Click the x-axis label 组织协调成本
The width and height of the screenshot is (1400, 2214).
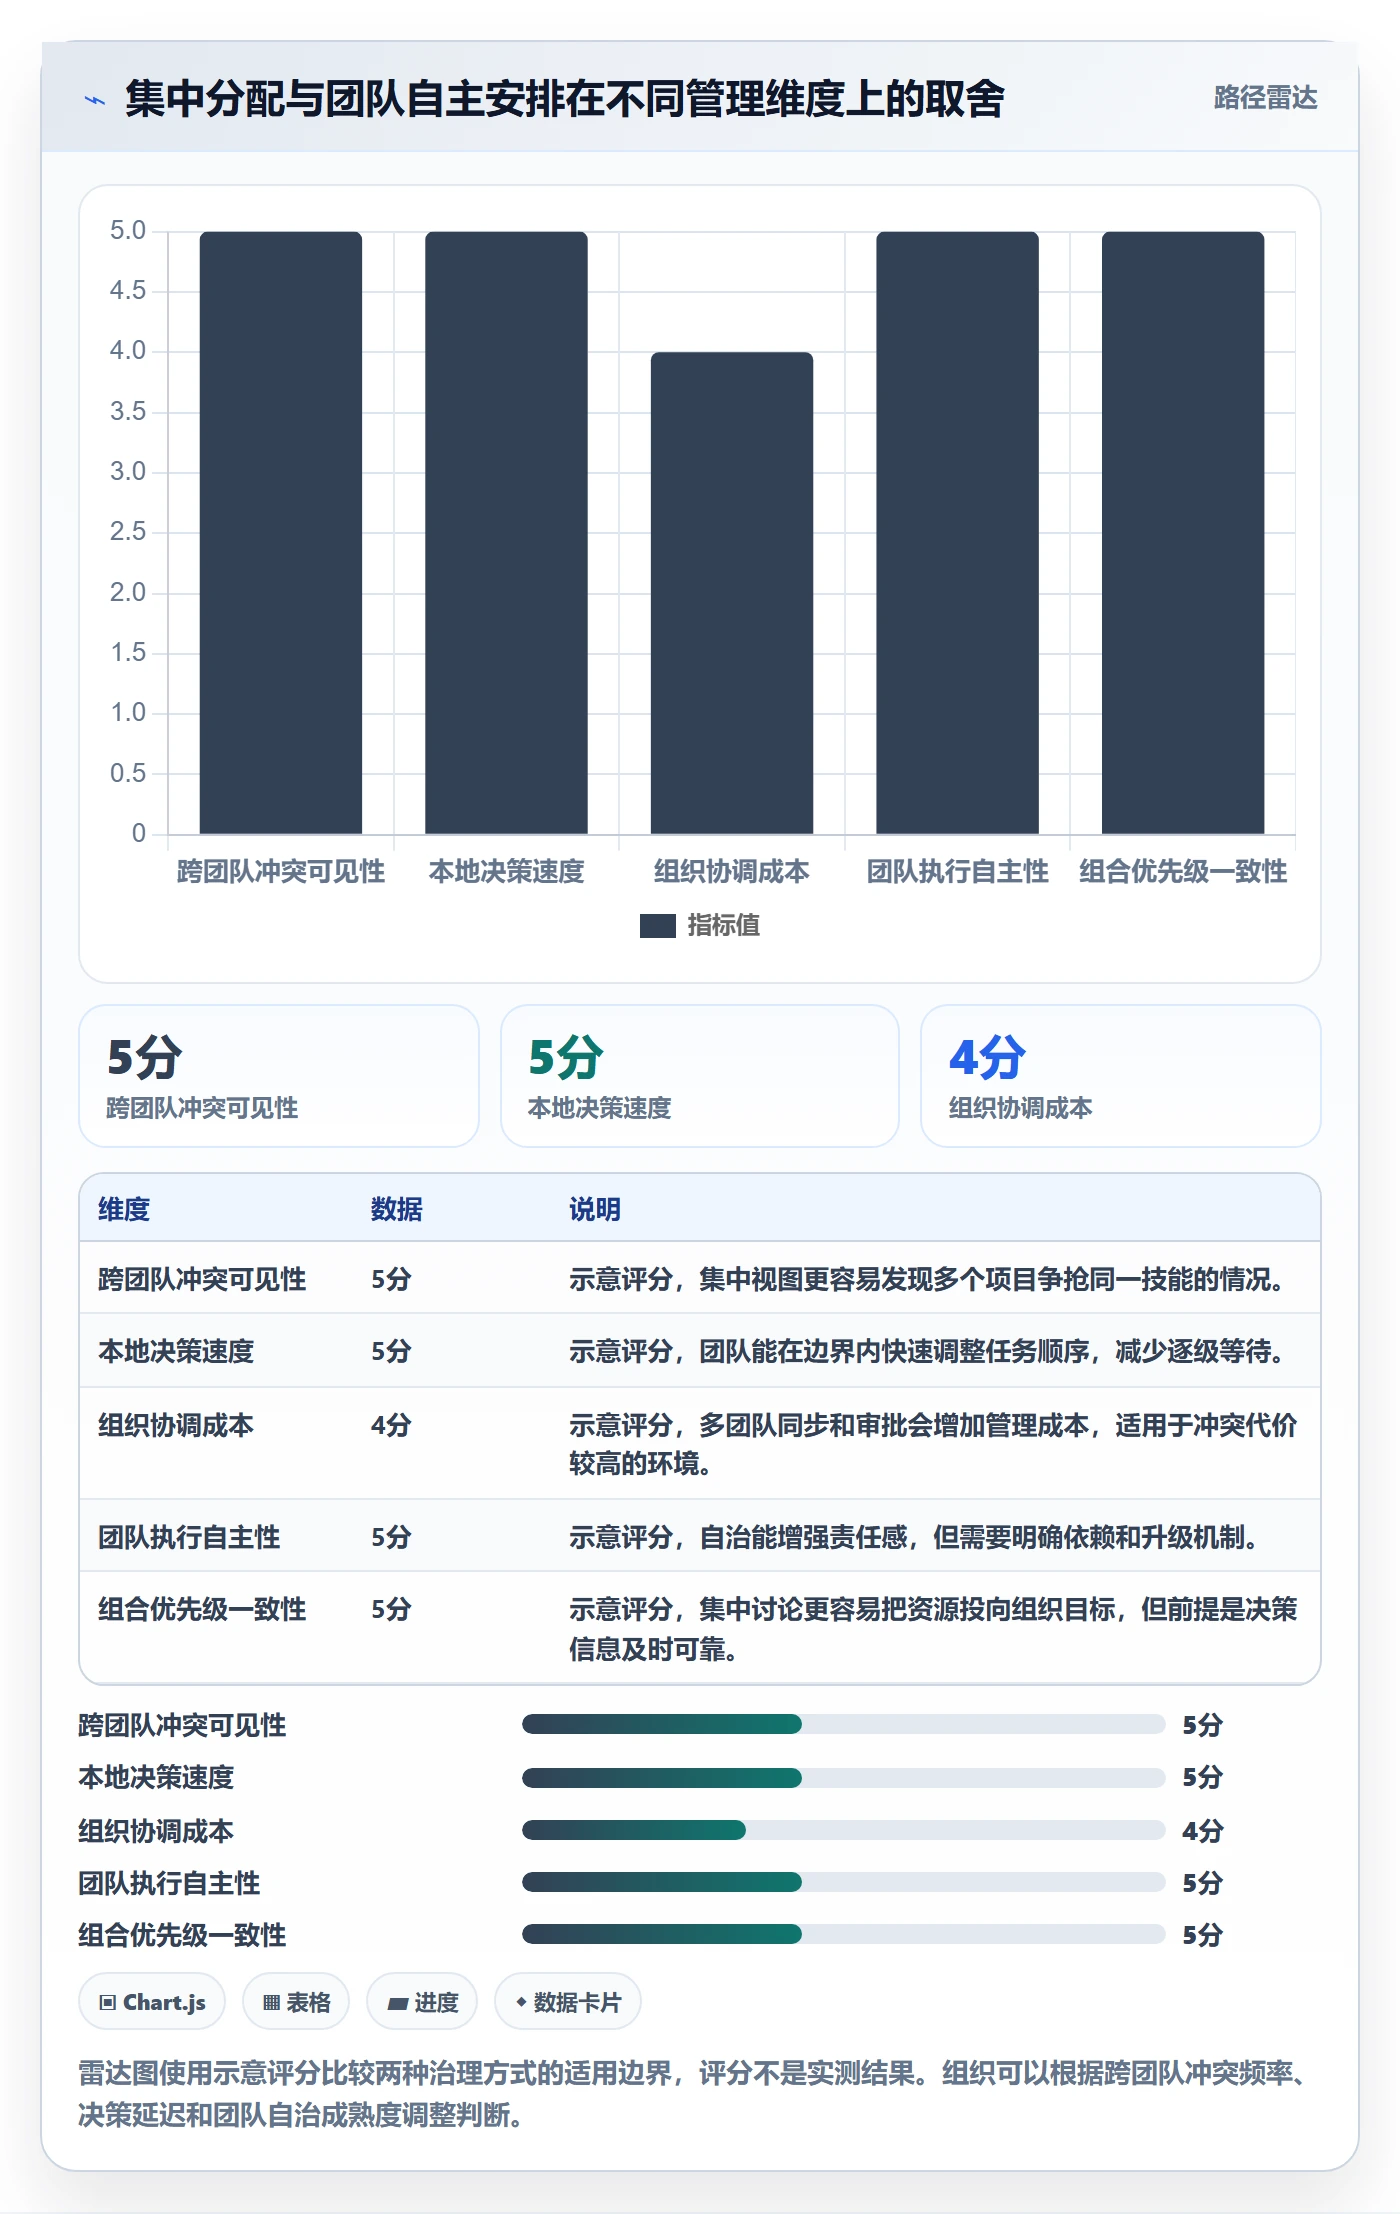click(x=732, y=872)
